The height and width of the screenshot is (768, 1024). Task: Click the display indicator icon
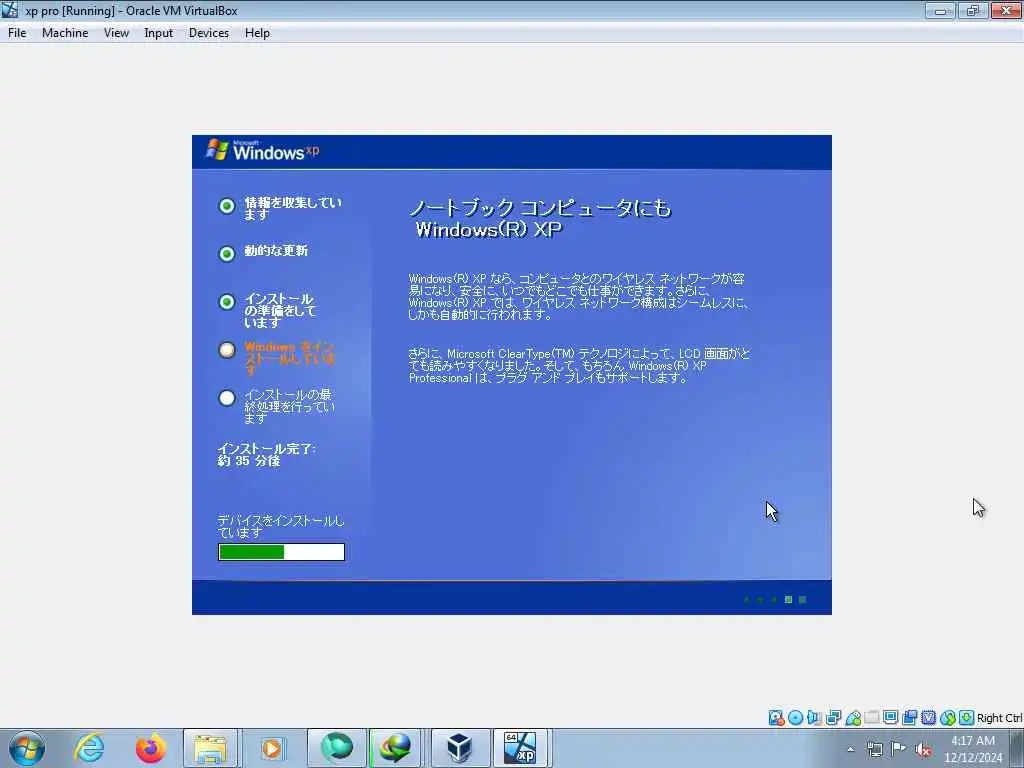tap(891, 718)
